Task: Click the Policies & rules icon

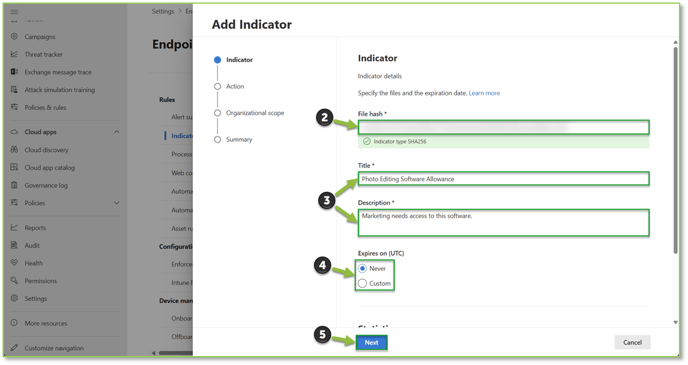Action: click(x=14, y=107)
